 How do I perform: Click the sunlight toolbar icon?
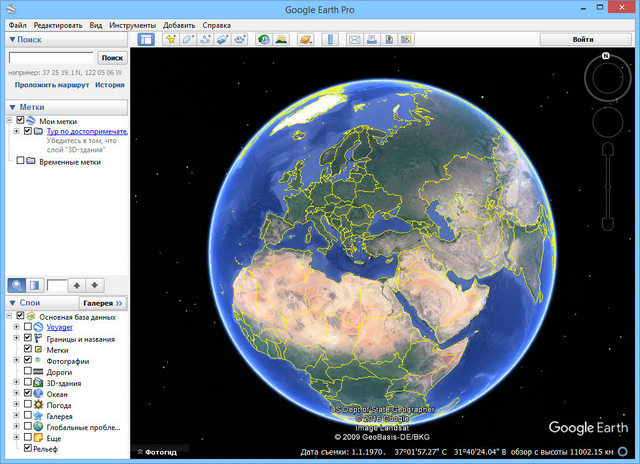[281, 40]
